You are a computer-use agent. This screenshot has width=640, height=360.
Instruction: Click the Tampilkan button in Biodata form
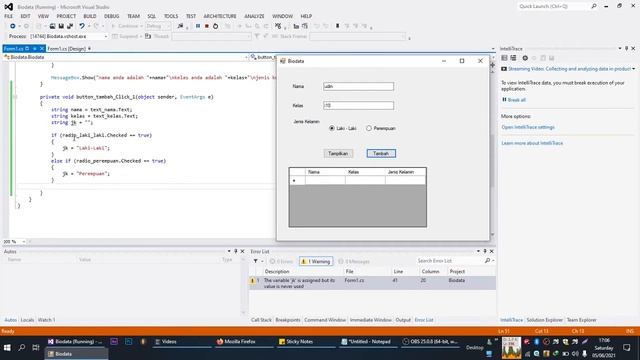click(338, 153)
